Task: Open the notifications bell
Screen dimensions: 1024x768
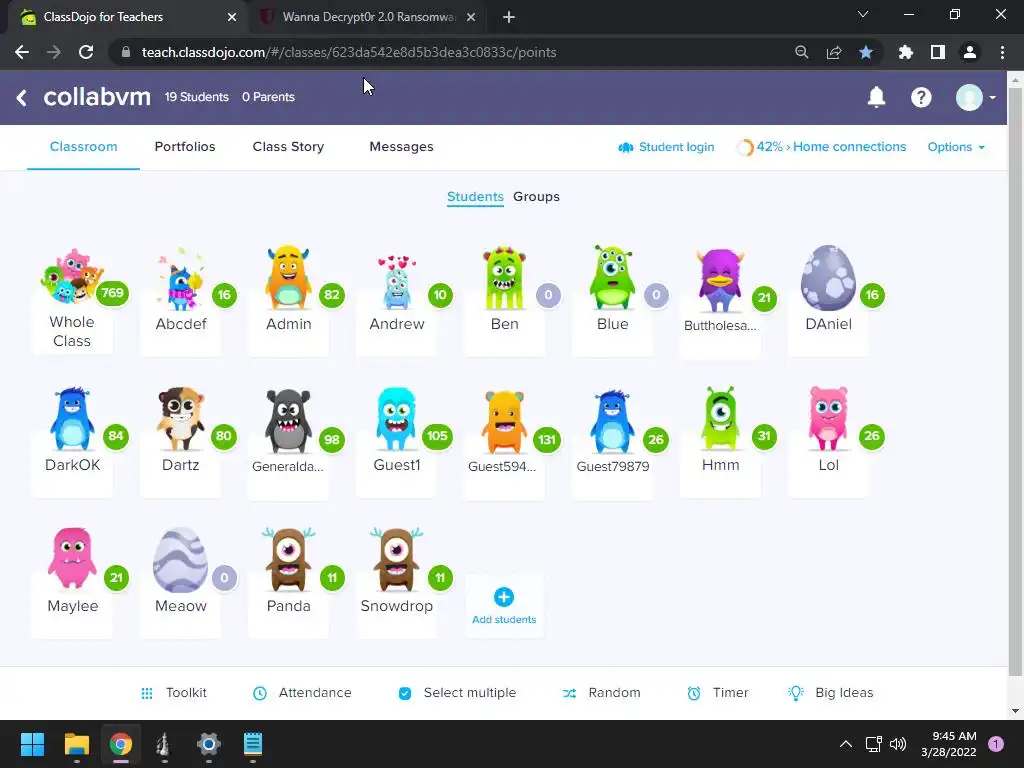Action: pos(876,97)
